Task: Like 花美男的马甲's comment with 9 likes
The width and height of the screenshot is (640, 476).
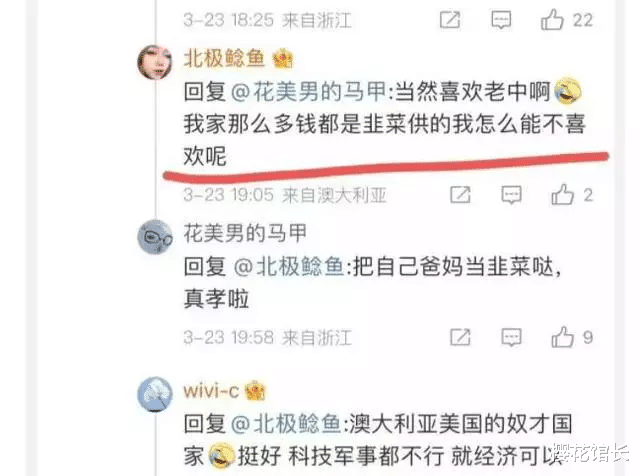Action: pos(562,337)
